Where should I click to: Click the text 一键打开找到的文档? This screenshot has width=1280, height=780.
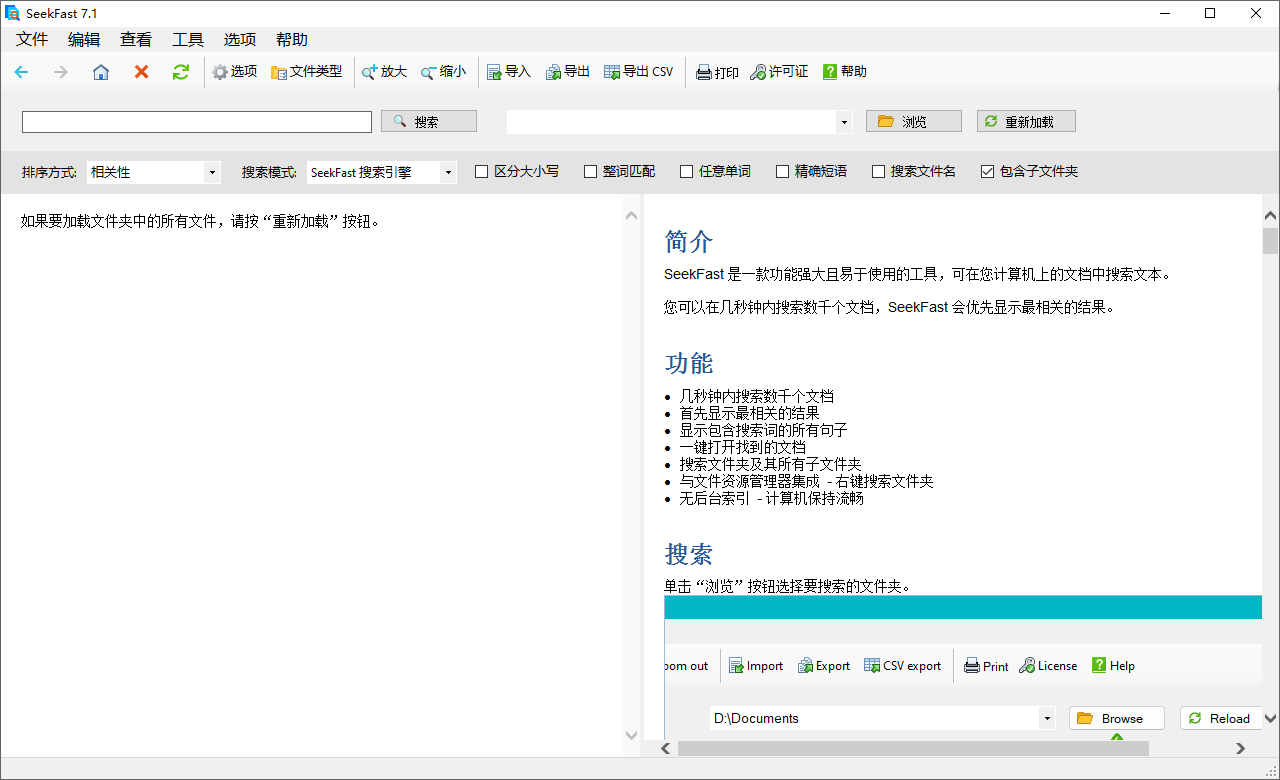[x=742, y=447]
